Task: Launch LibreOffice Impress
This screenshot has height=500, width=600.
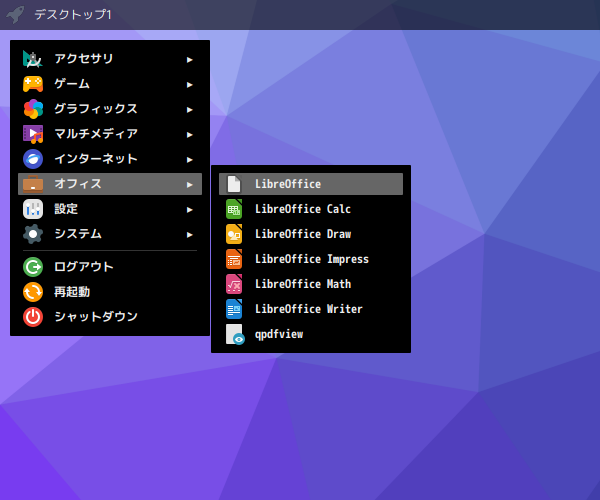Action: pos(311,259)
